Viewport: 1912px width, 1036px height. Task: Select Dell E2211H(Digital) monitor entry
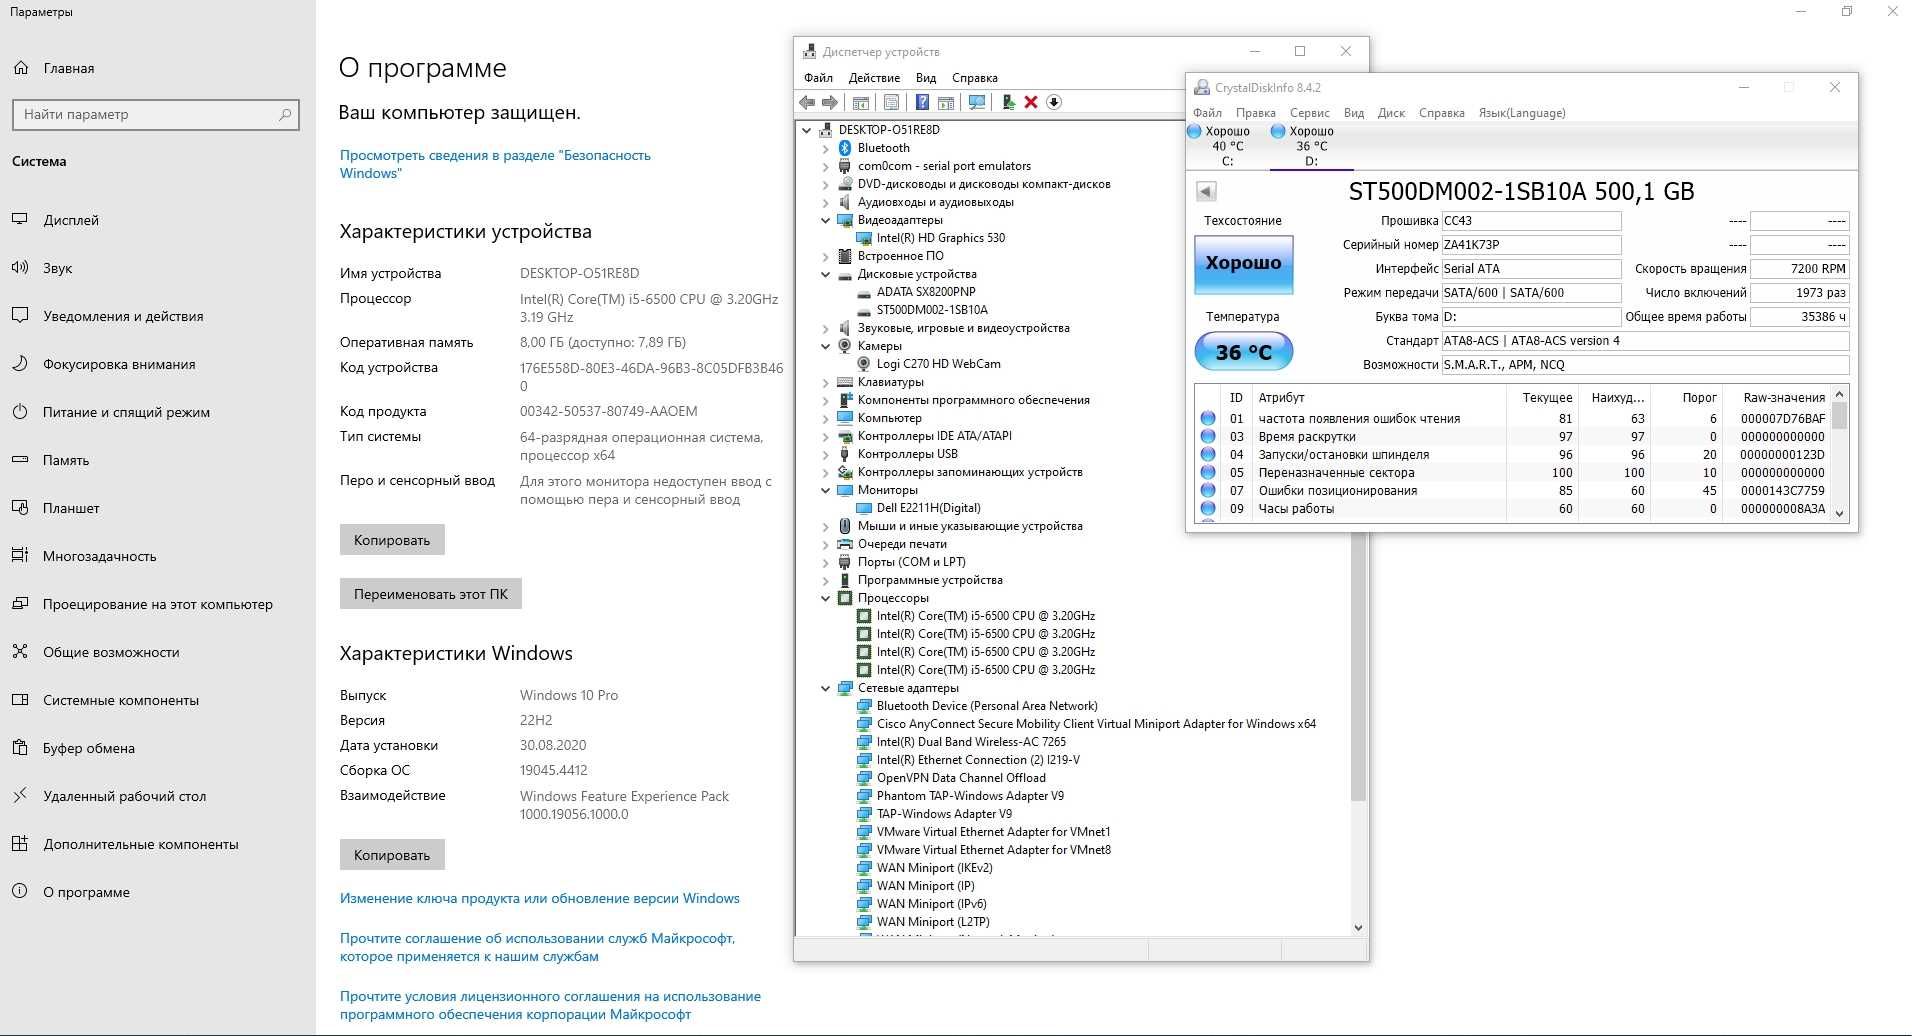[x=928, y=508]
